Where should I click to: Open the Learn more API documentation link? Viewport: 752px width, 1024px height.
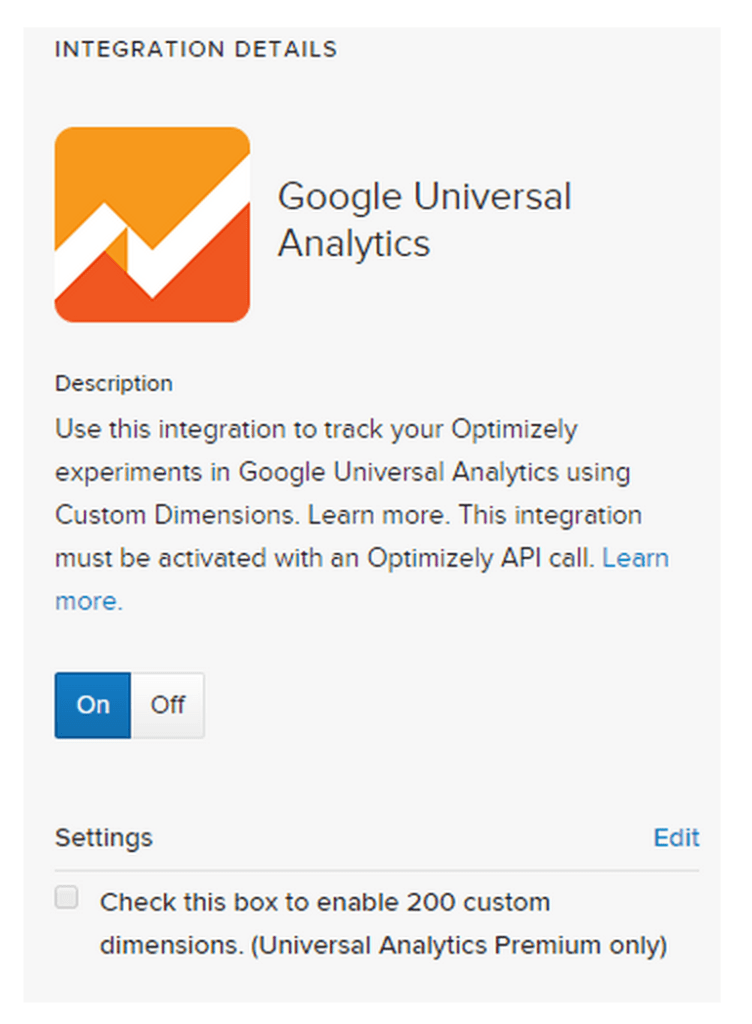(637, 558)
